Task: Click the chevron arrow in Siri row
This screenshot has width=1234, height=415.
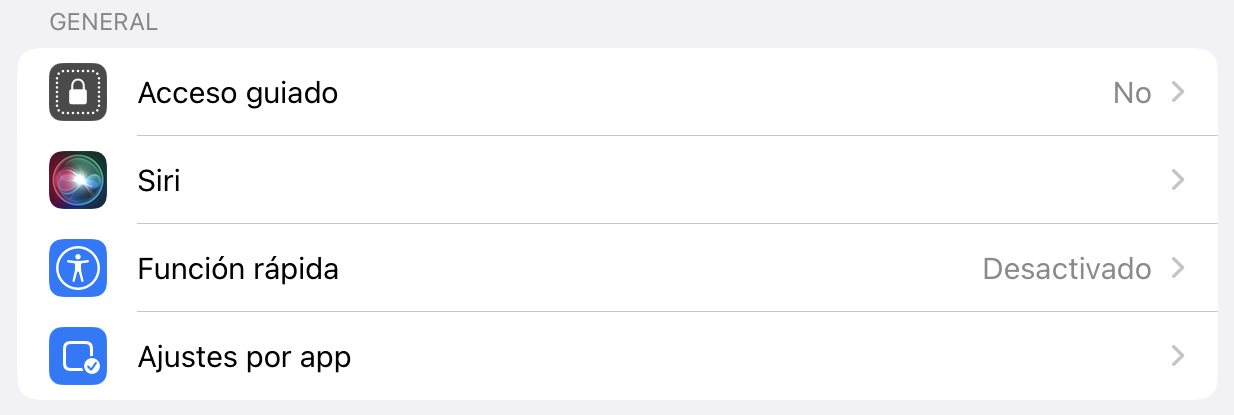Action: point(1178,181)
